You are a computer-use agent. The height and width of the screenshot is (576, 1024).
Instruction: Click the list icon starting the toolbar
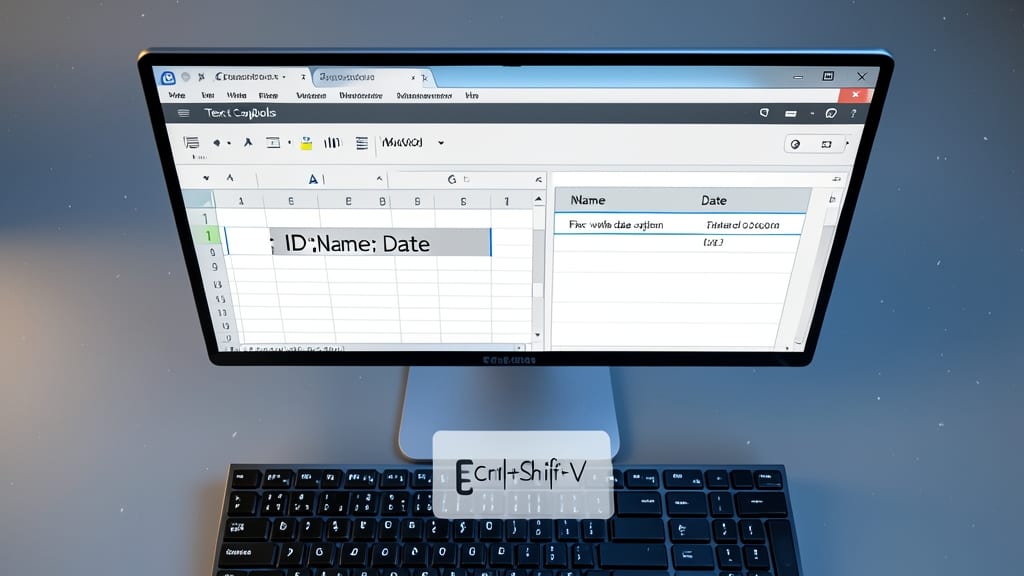click(191, 142)
